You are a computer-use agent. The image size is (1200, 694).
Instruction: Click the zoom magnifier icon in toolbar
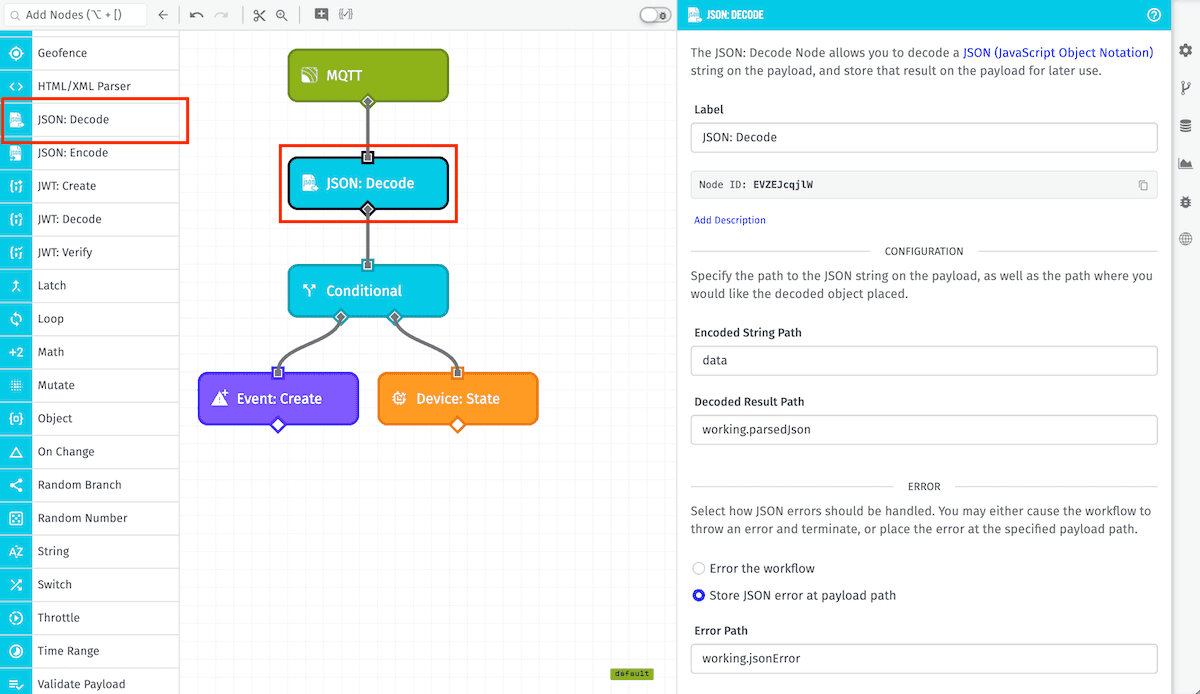(282, 15)
